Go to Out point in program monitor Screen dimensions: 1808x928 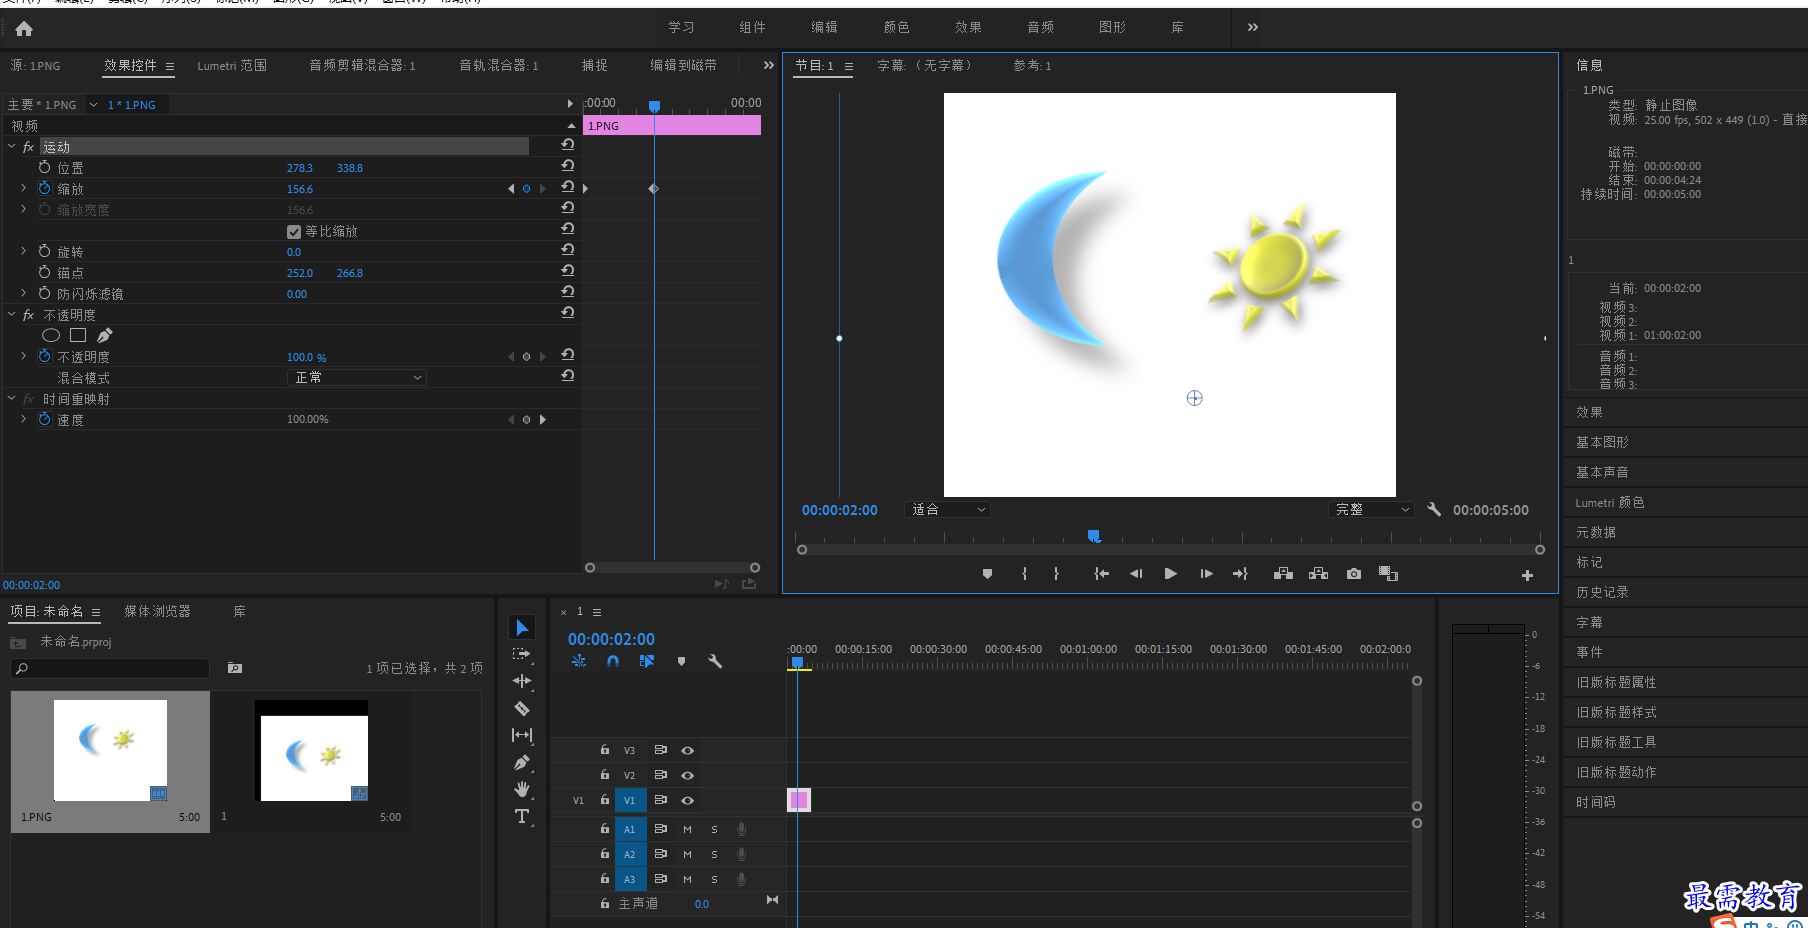[x=1240, y=574]
